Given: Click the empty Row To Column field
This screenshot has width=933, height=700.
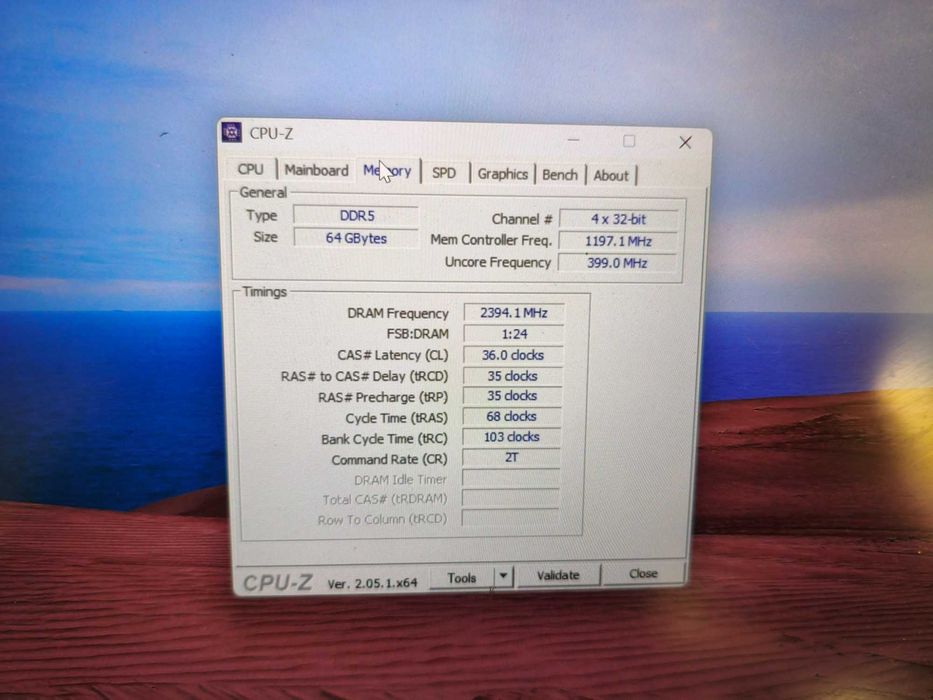Looking at the screenshot, I should pyautogui.click(x=510, y=518).
